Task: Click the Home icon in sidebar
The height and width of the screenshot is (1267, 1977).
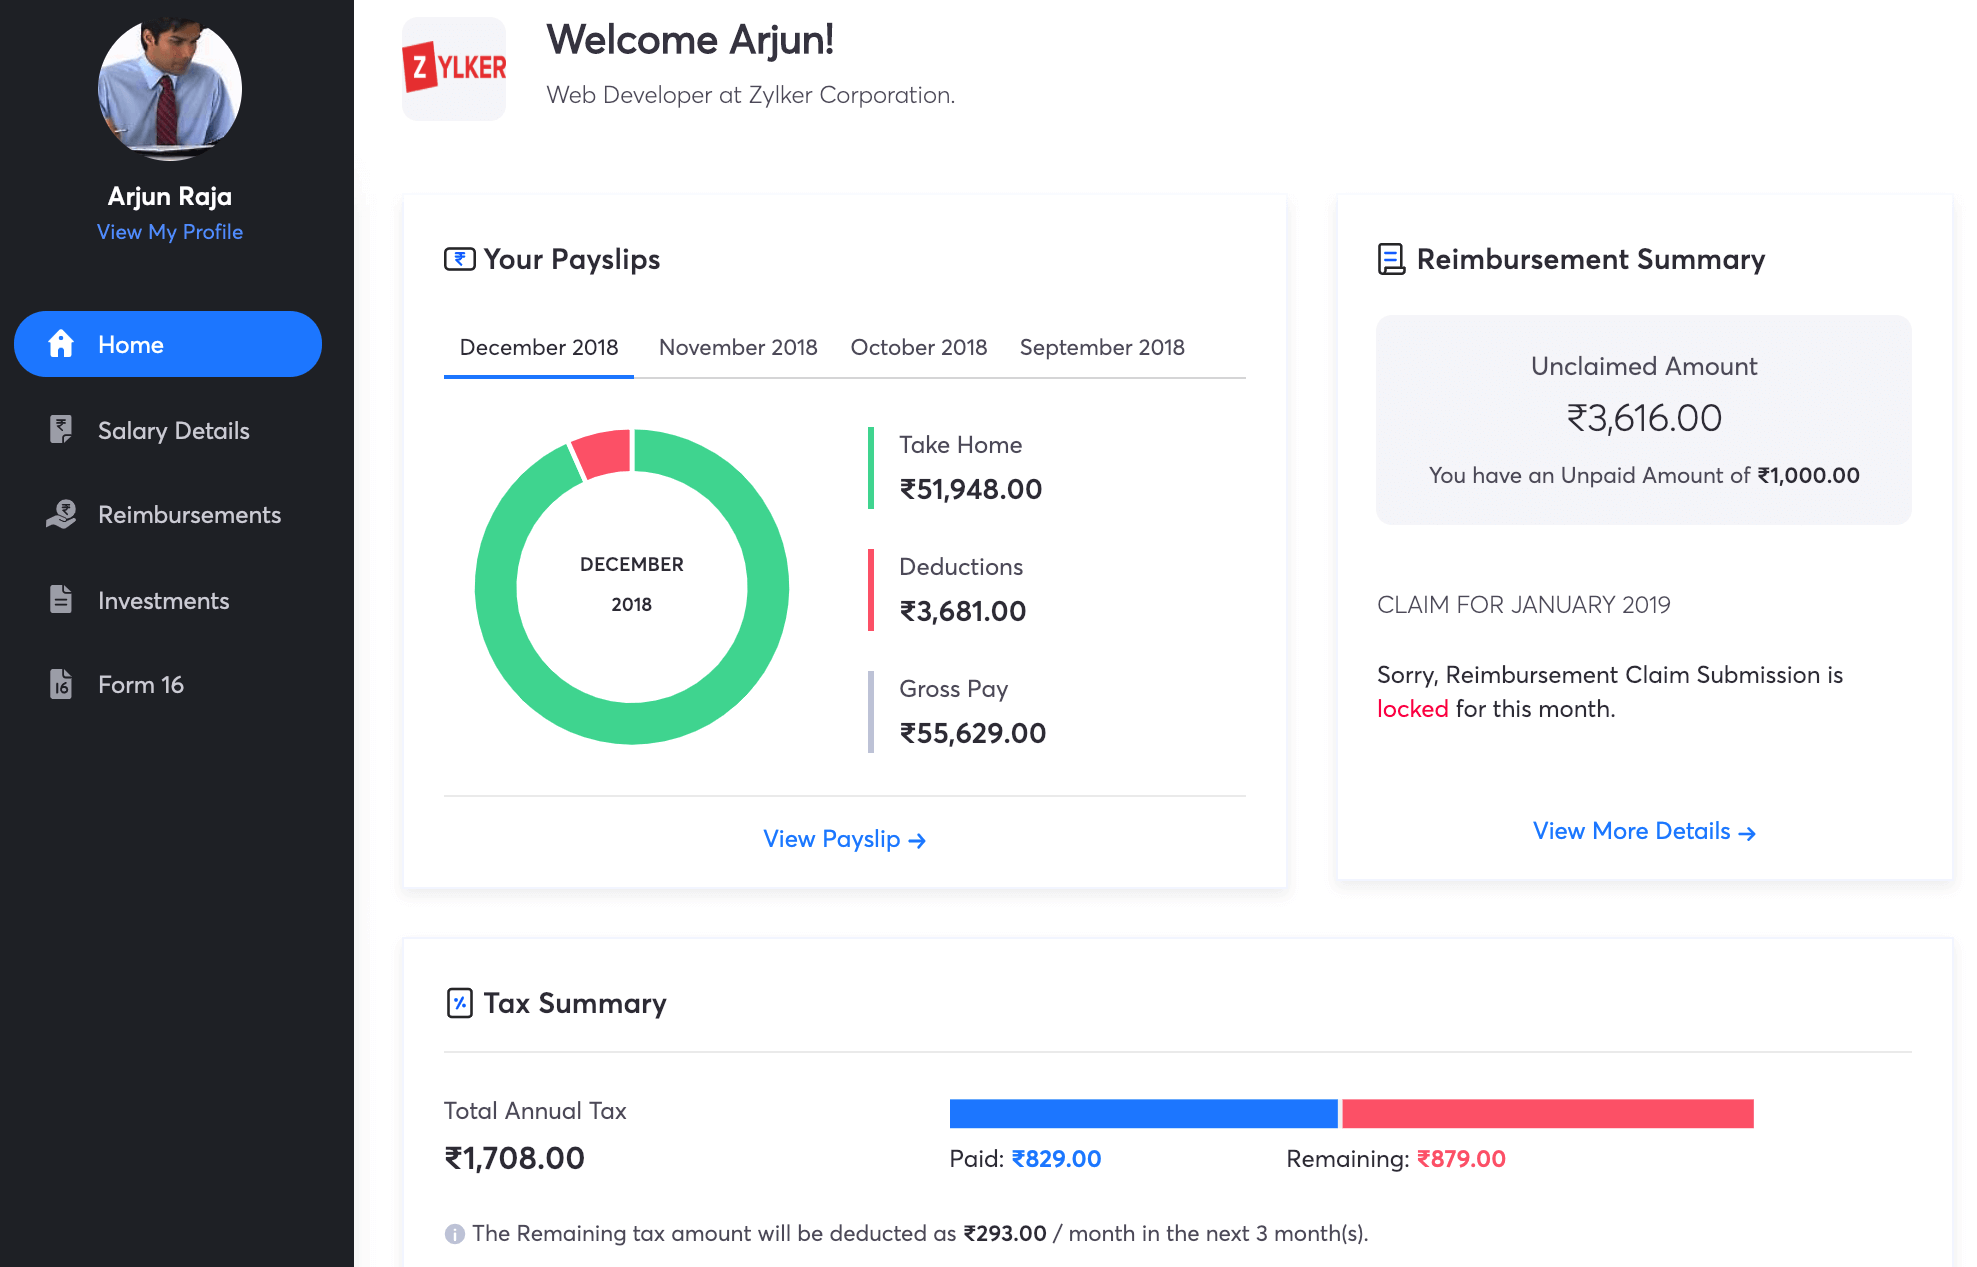Action: tap(61, 344)
